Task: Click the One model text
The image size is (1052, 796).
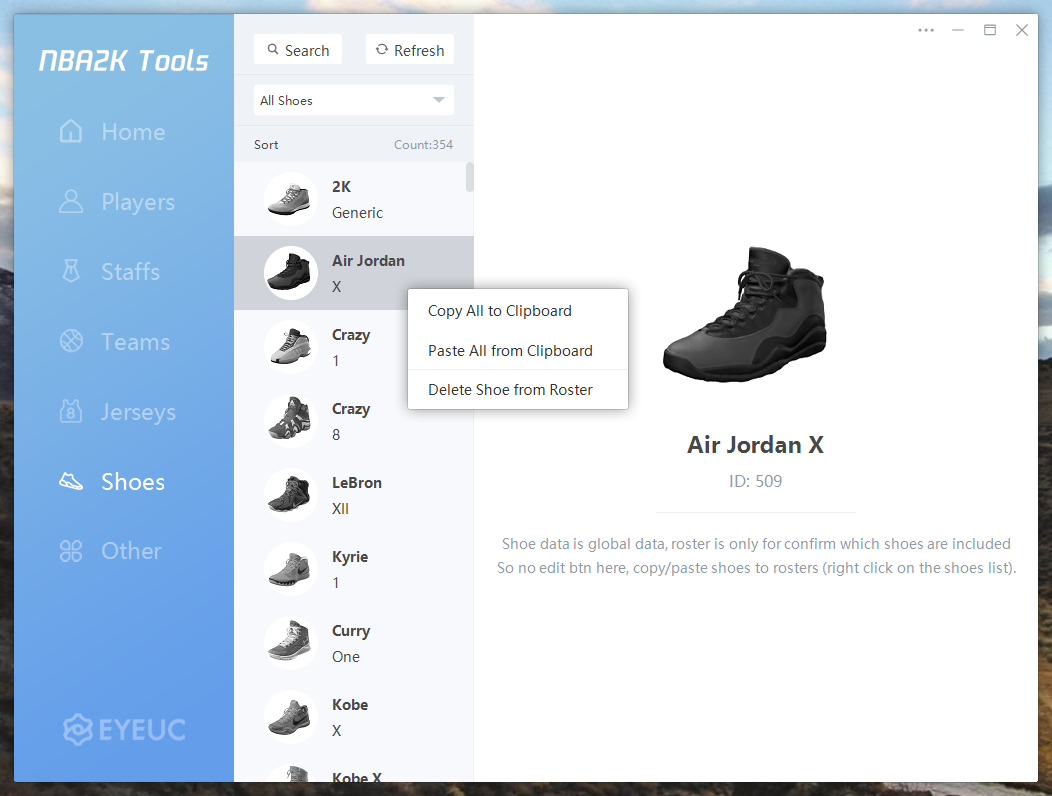Action: pyautogui.click(x=346, y=656)
